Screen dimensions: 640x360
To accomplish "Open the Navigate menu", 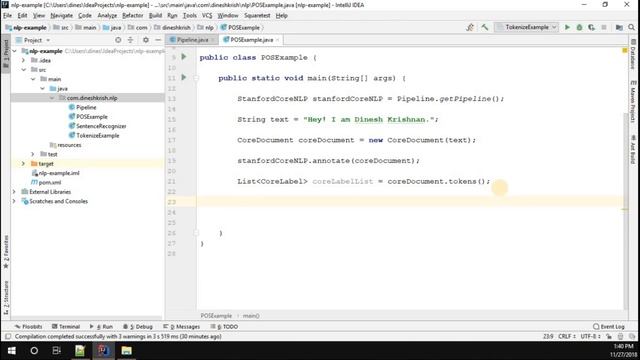I will 62,16.
